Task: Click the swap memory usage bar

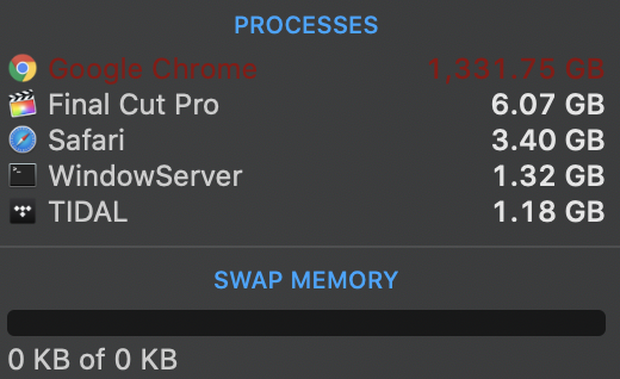Action: [x=306, y=323]
